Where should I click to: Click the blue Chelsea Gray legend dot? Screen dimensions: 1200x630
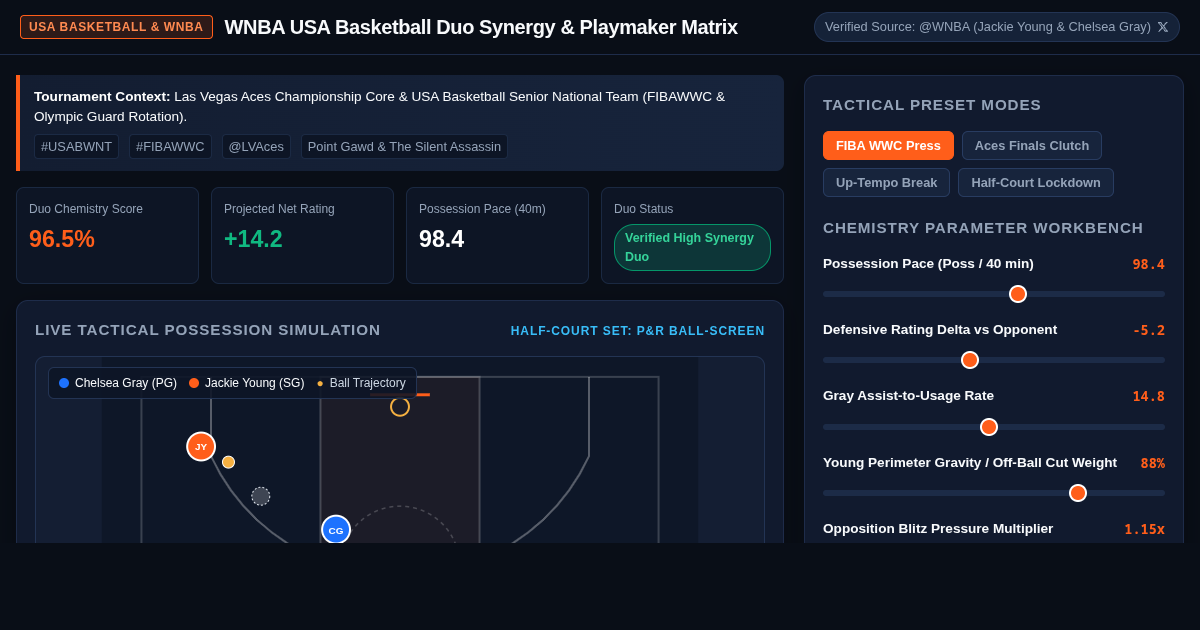click(64, 383)
